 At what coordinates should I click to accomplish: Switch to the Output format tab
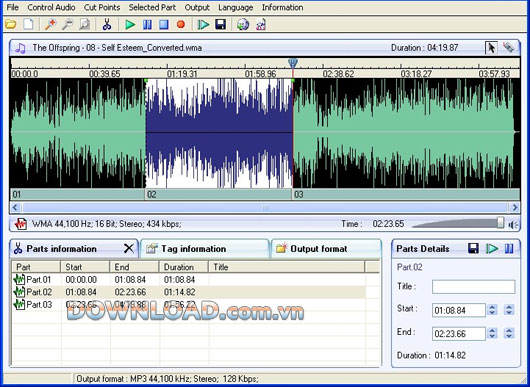tap(326, 249)
